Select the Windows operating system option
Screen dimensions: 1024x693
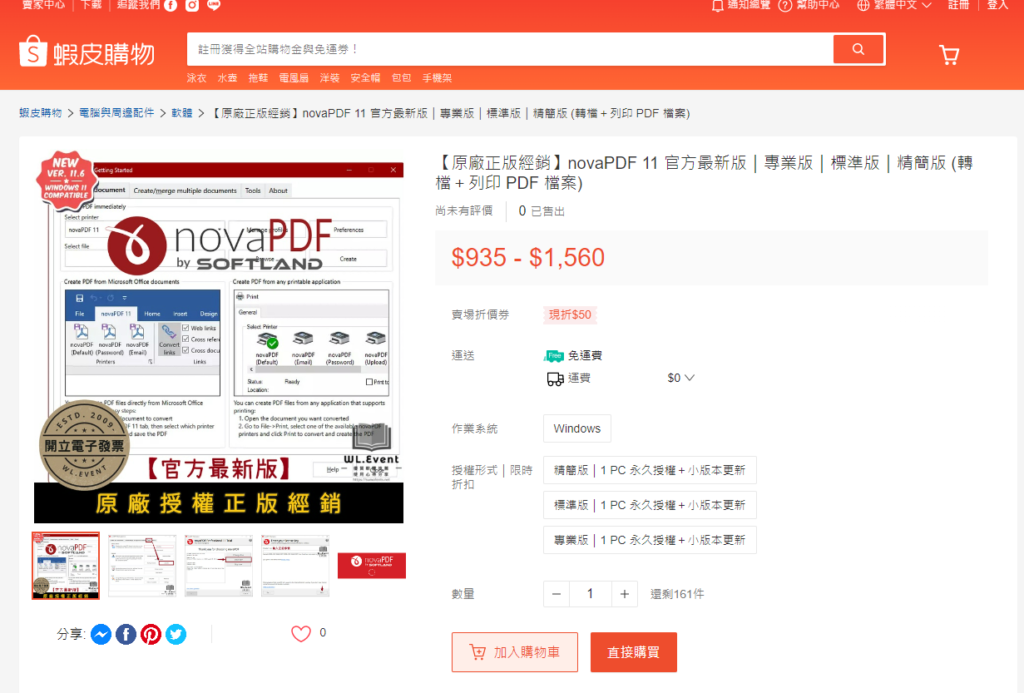577,428
